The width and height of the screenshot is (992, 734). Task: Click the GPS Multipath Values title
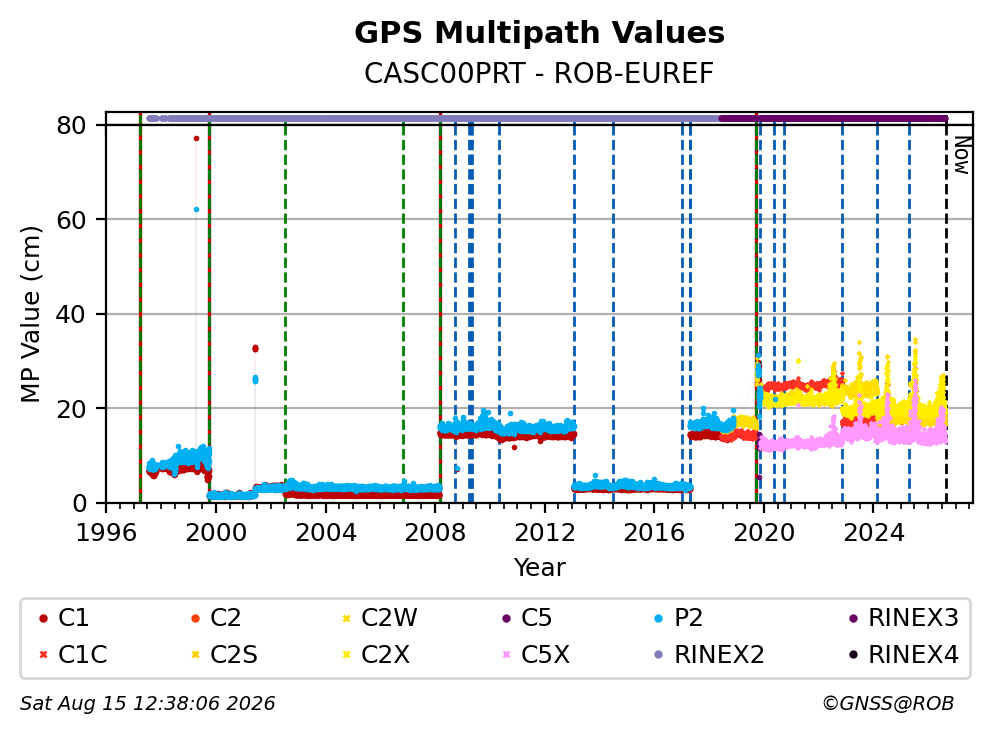[x=539, y=32]
